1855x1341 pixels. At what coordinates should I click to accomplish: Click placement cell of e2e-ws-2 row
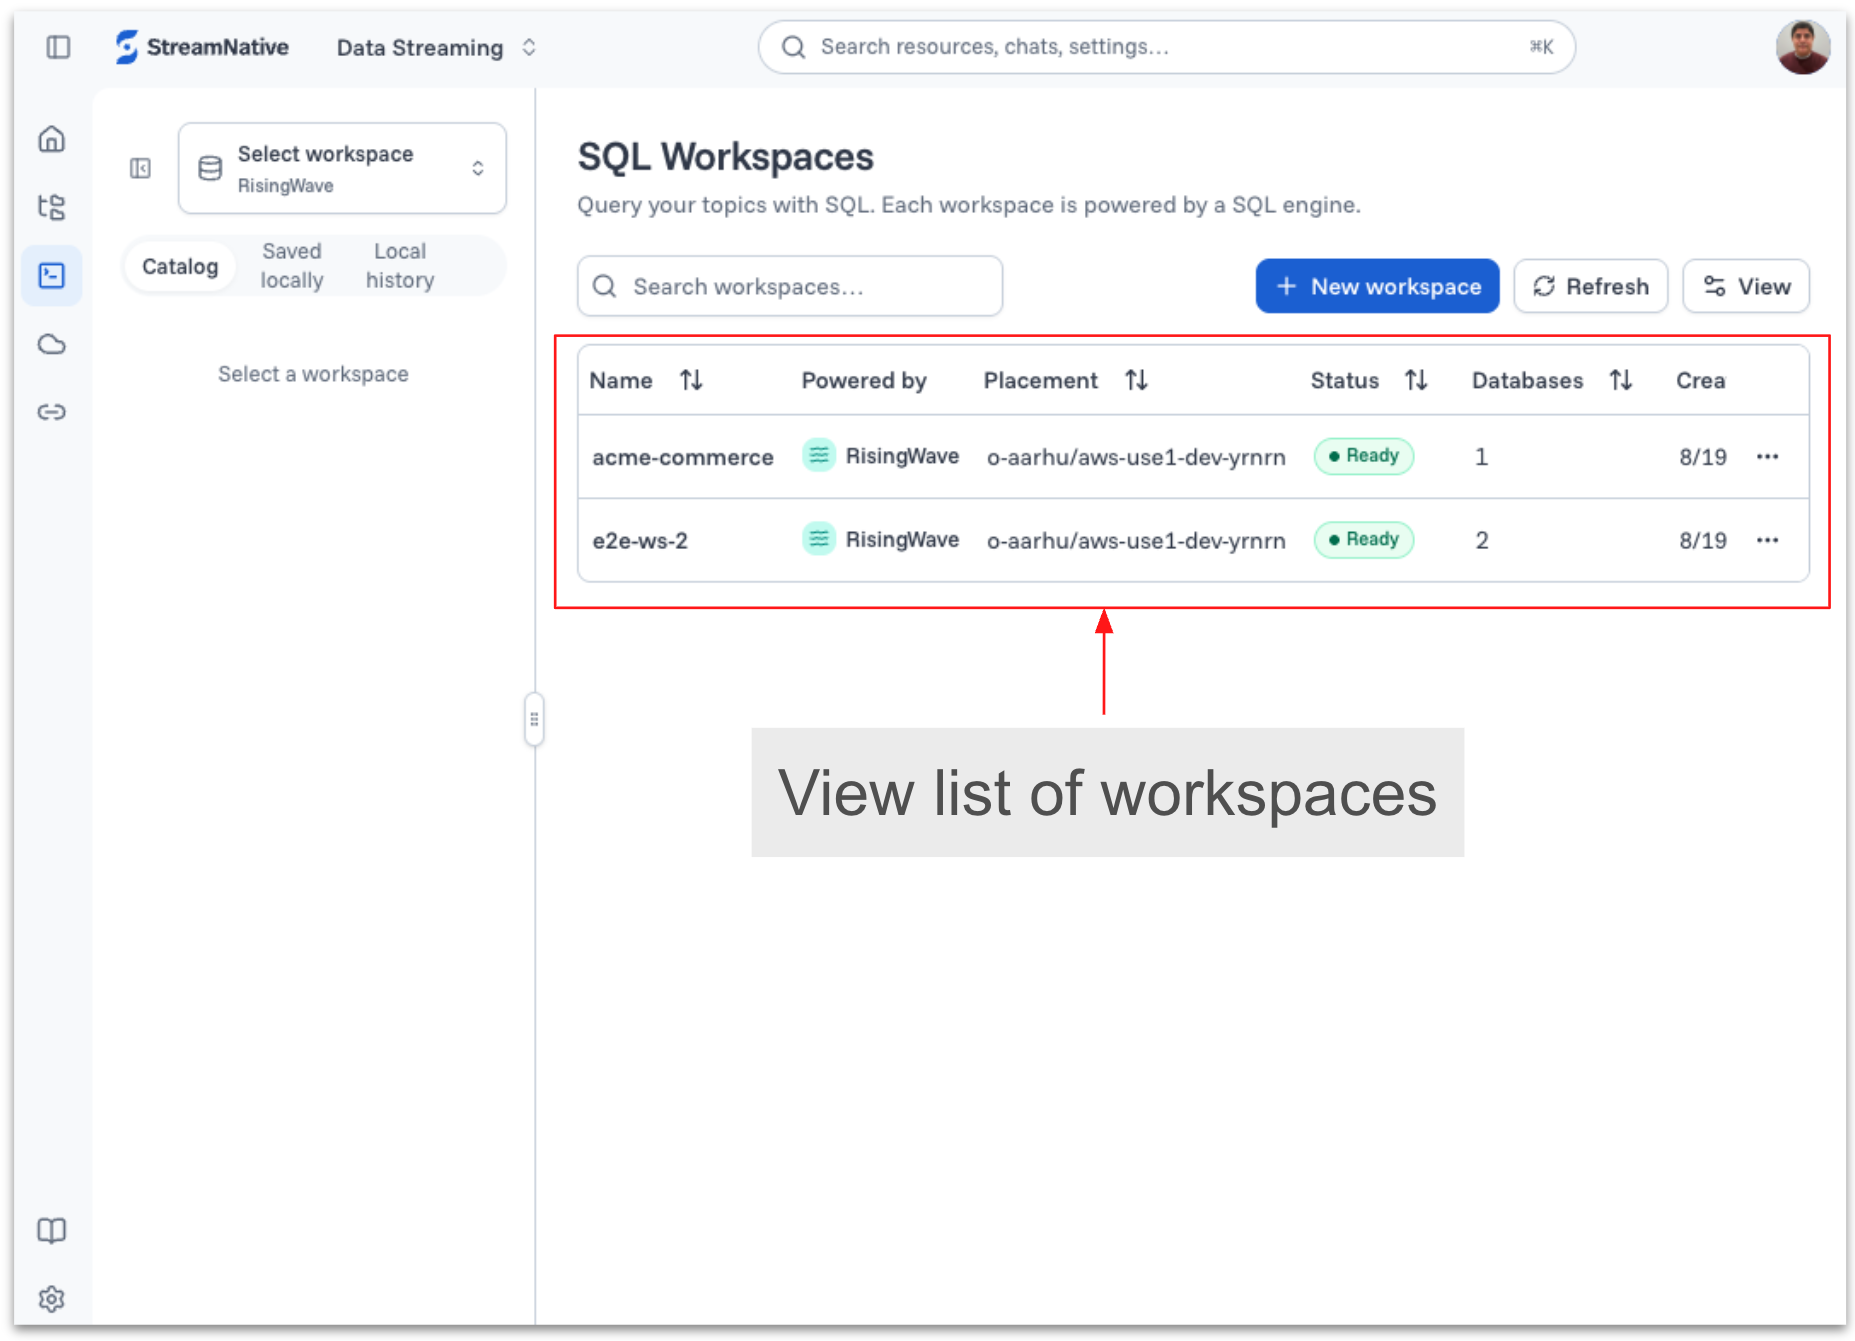(1136, 541)
